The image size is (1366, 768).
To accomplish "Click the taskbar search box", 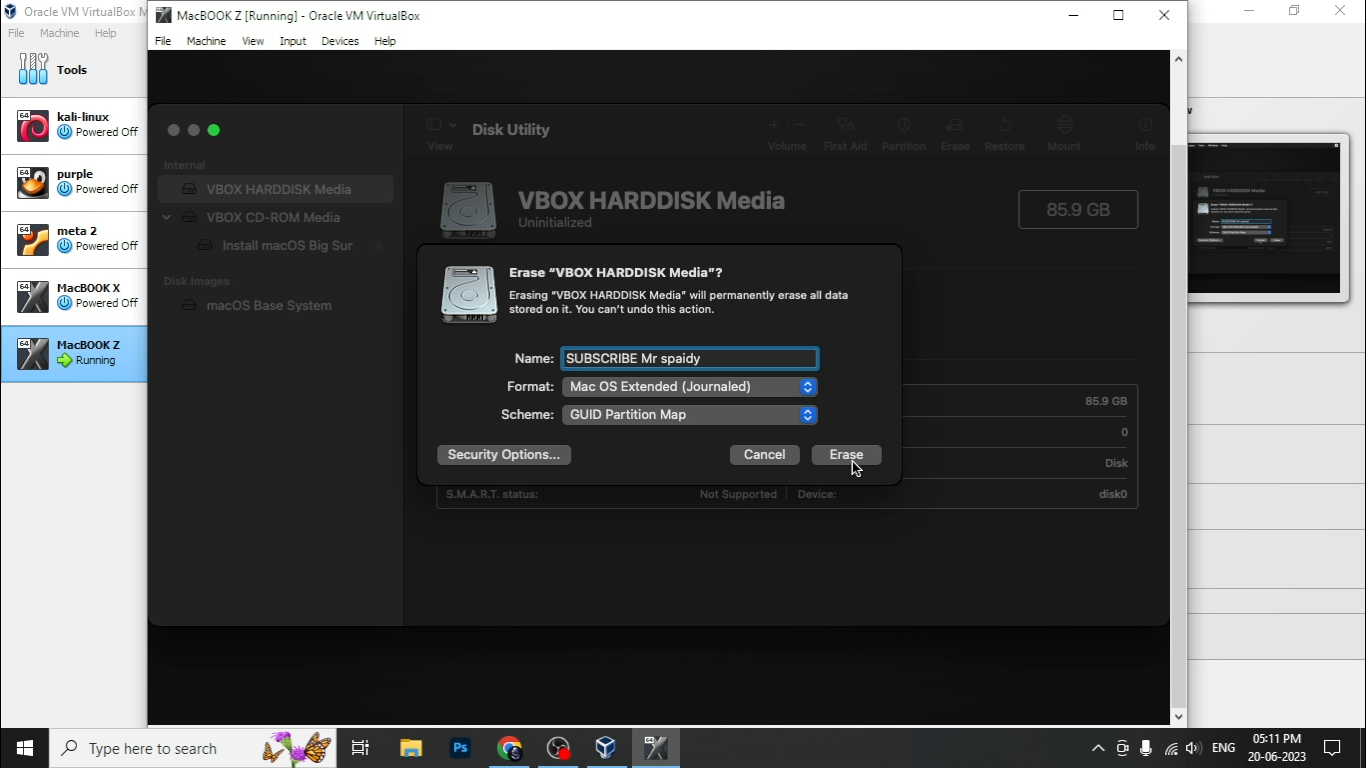I will point(192,748).
